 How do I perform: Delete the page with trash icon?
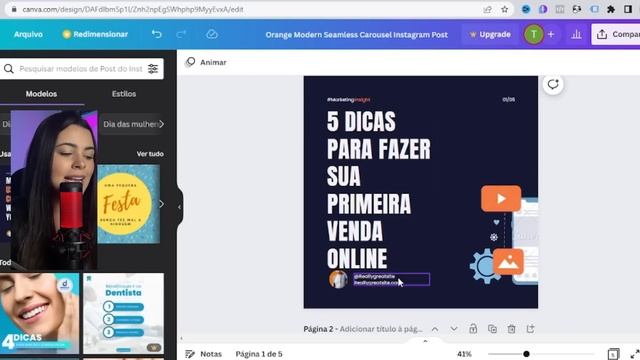[511, 329]
